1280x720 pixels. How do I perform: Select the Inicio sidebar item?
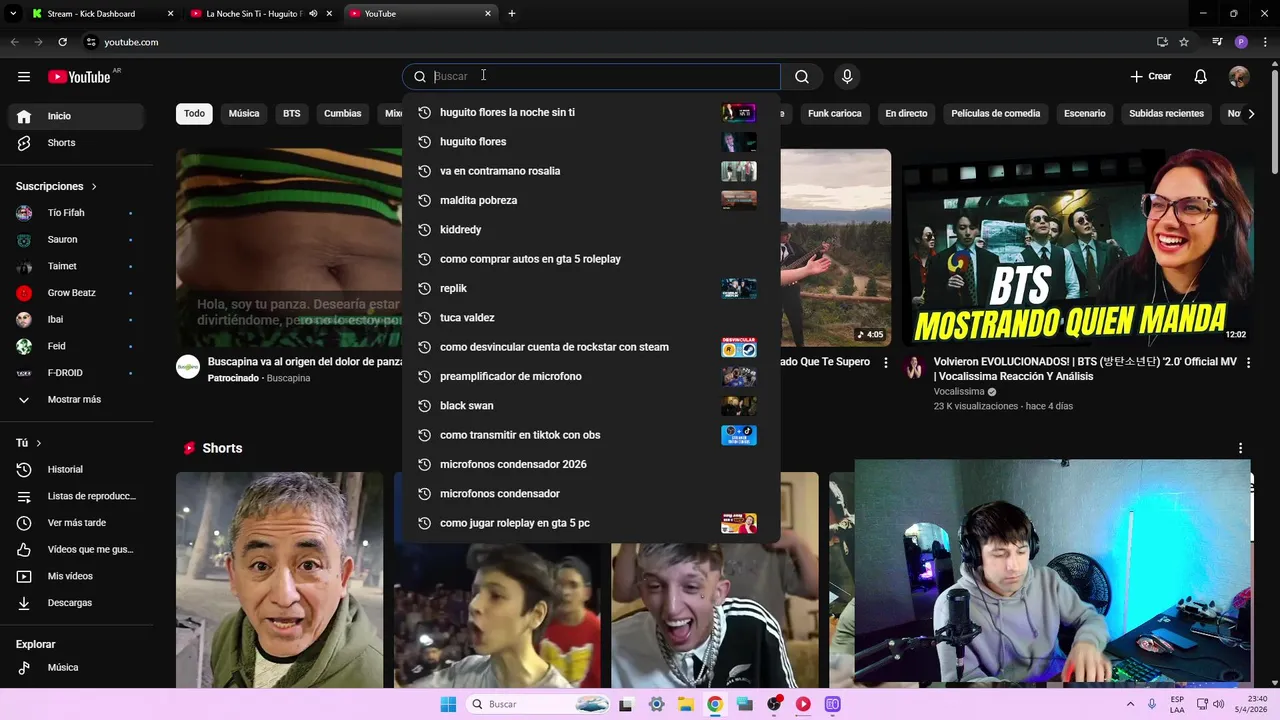tap(76, 116)
